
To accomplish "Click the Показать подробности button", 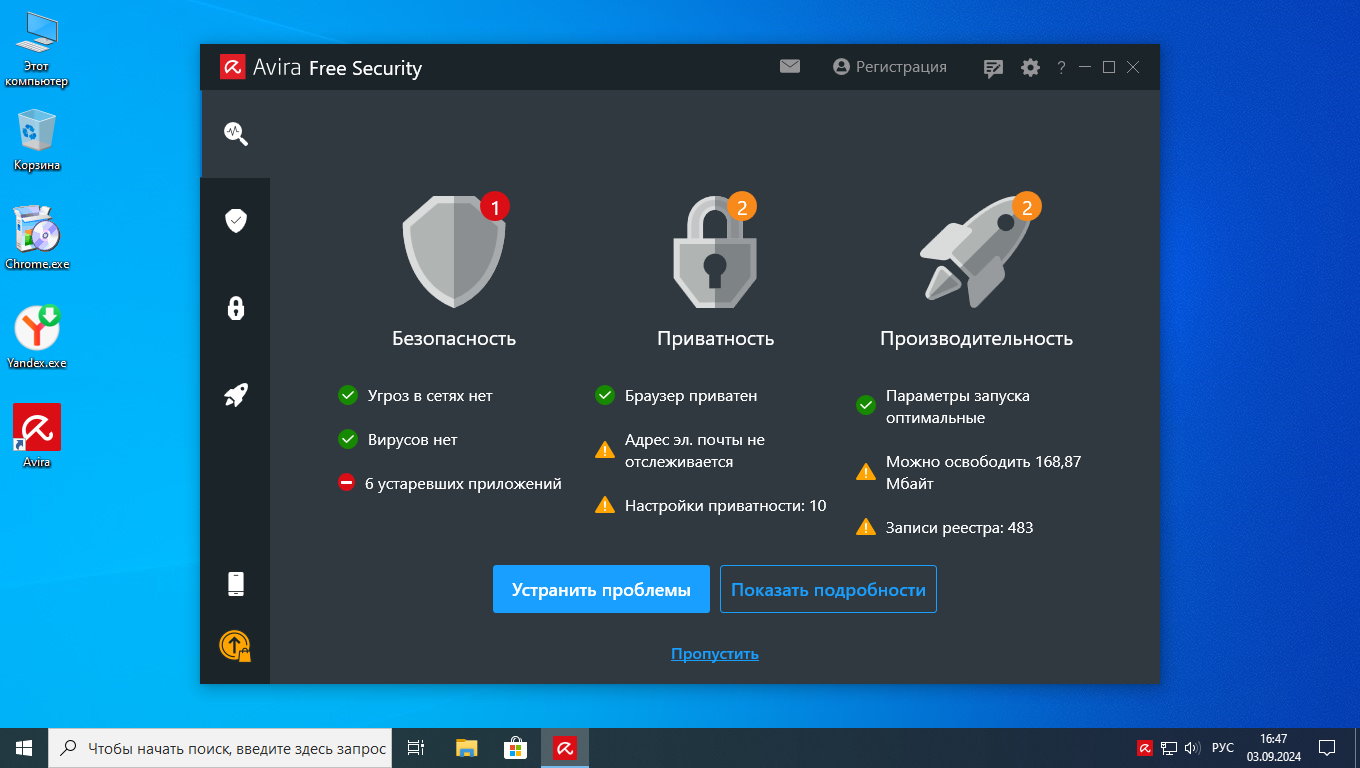I will point(828,589).
